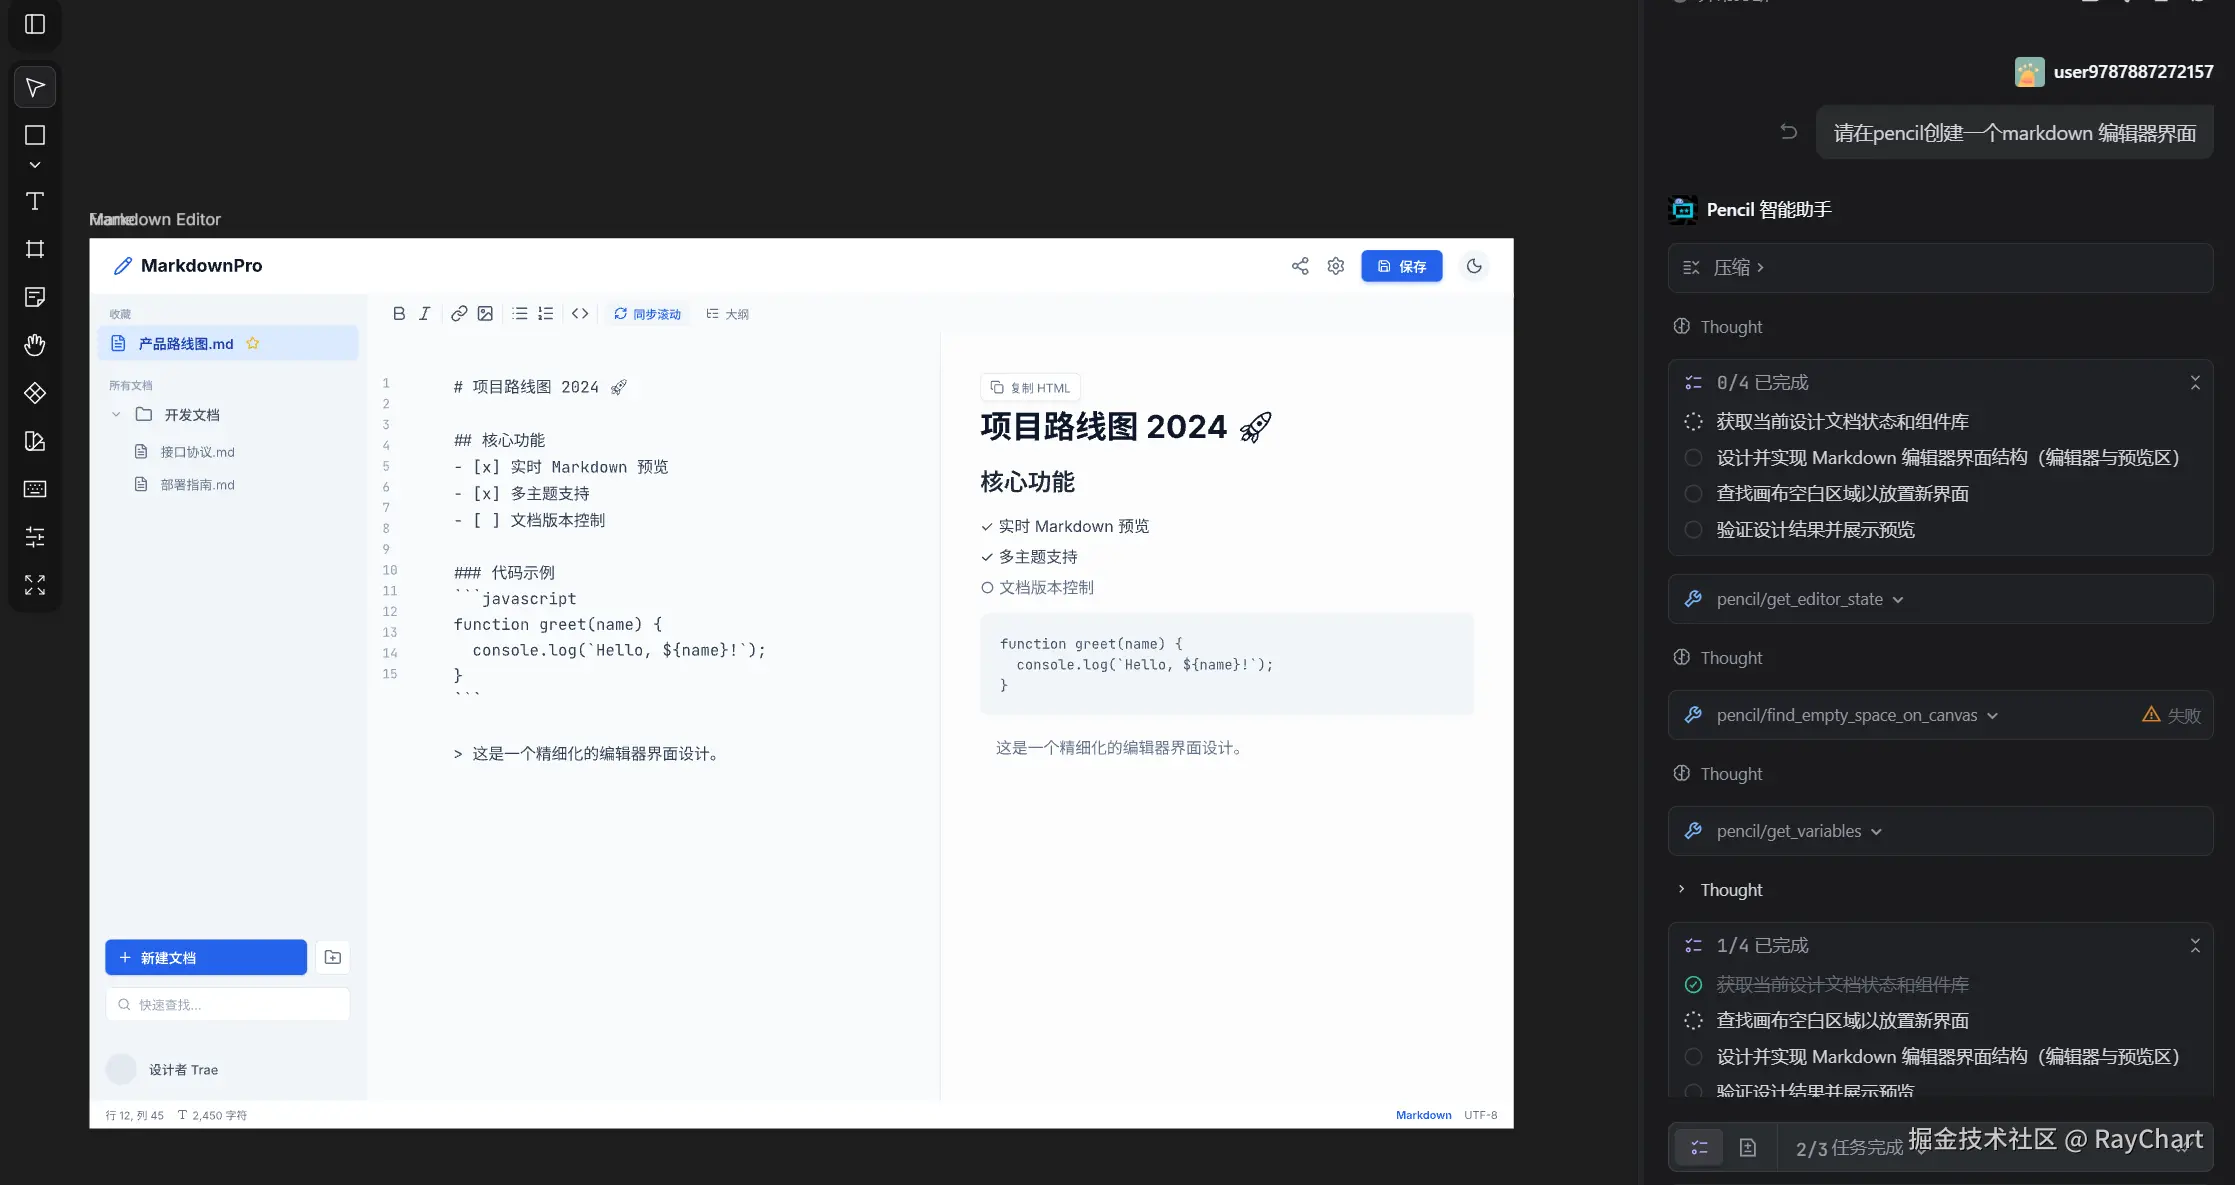
Task: Select the Frame tool
Action: (x=35, y=249)
